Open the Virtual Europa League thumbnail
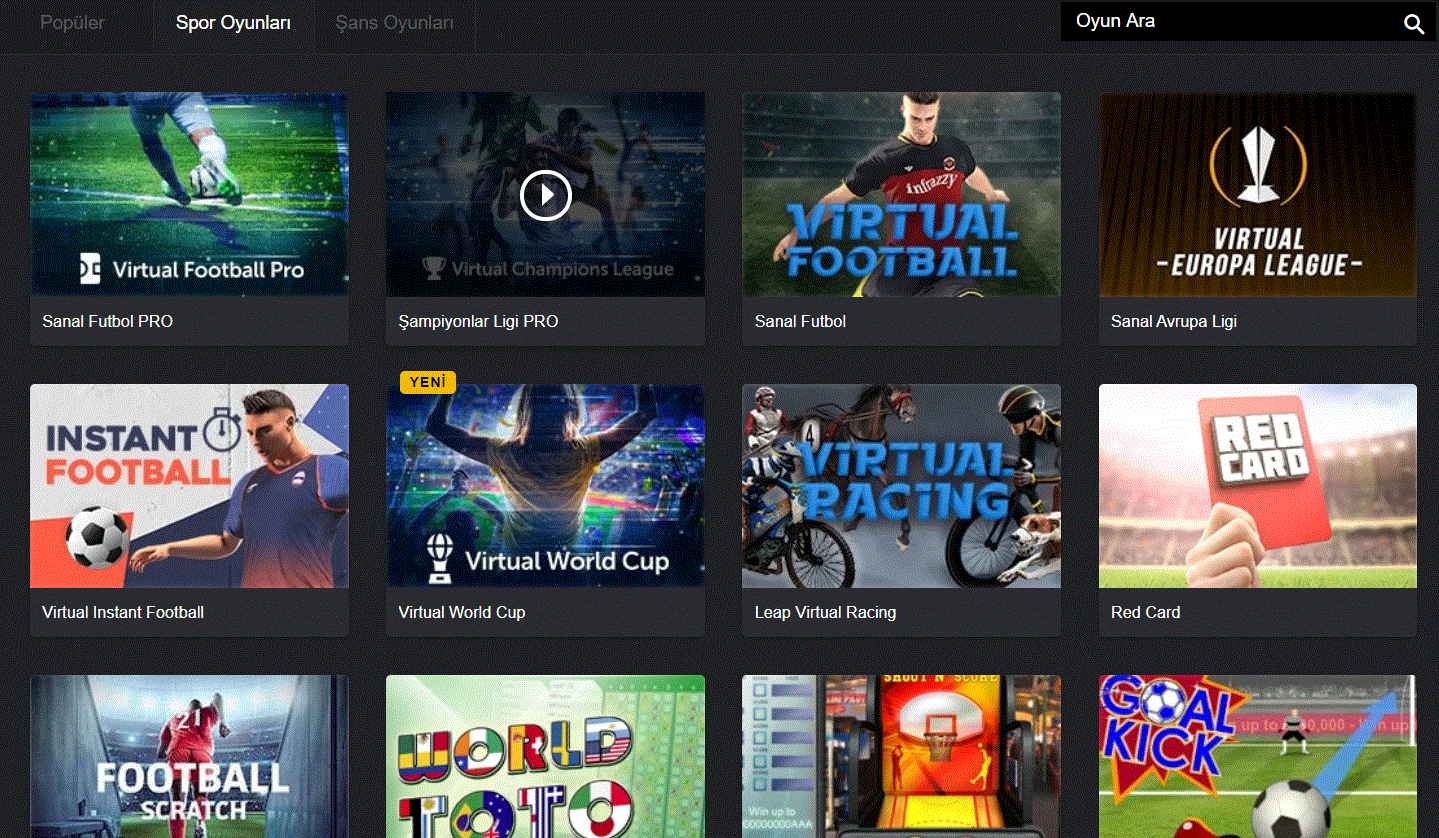The image size is (1439, 838). coord(1257,194)
